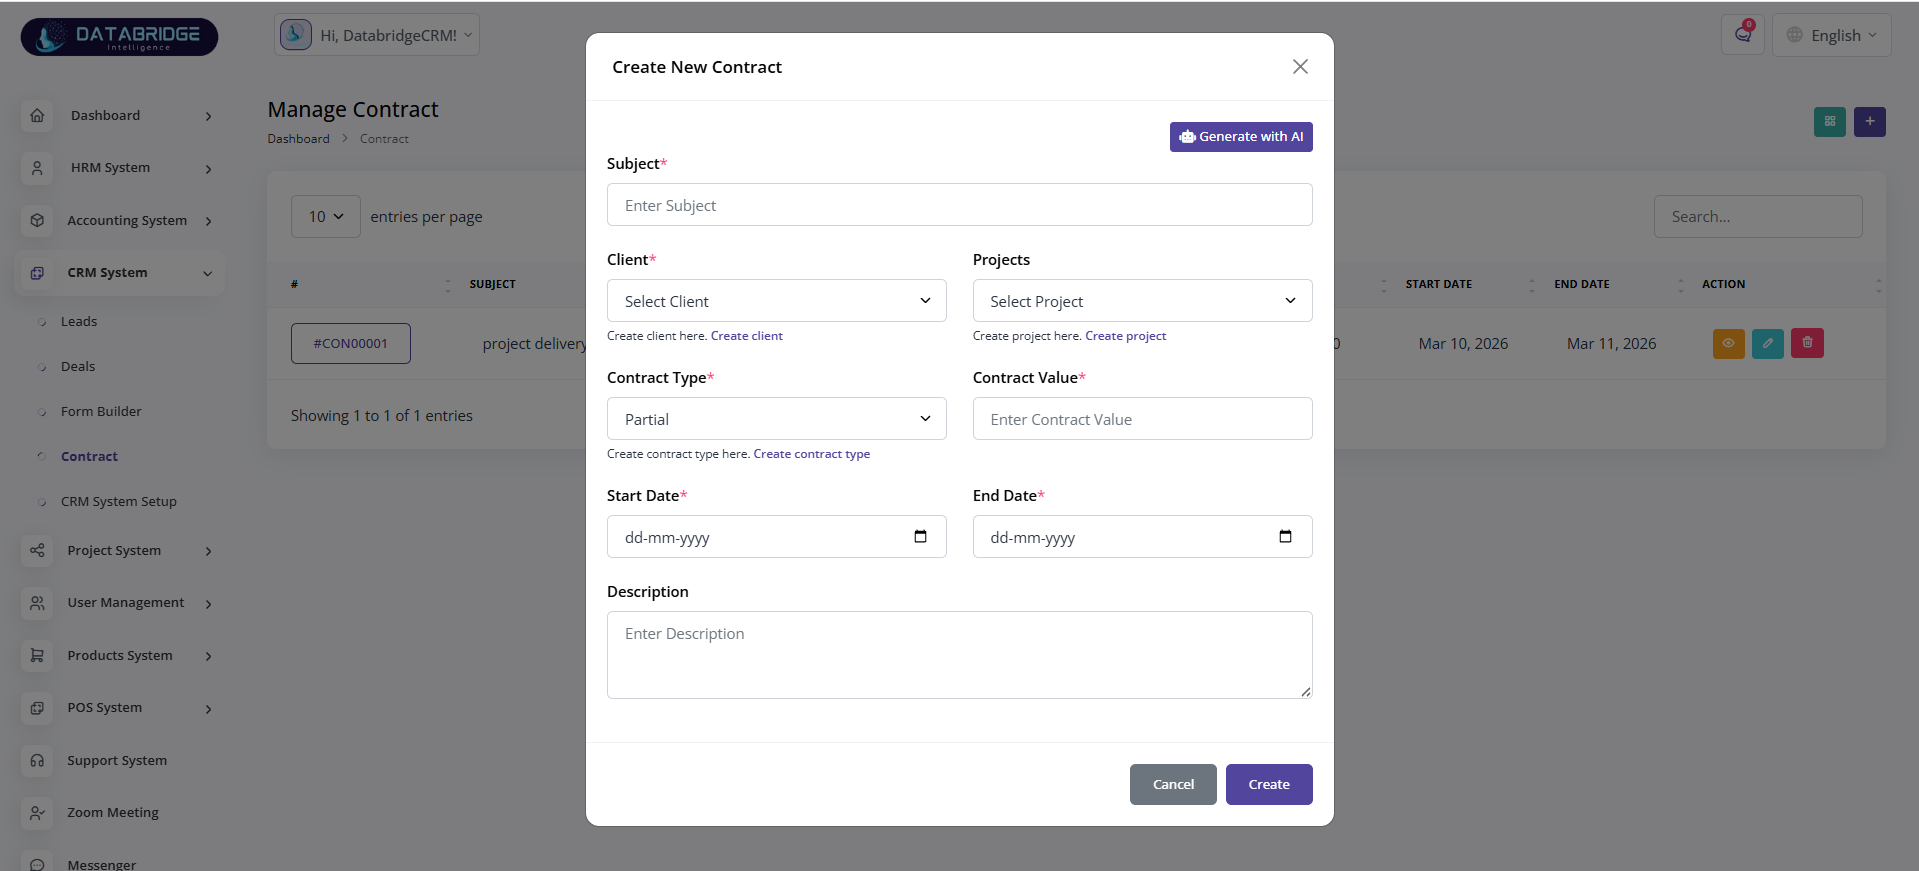Click the User Management people icon
Image resolution: width=1919 pixels, height=871 pixels.
coord(37,603)
